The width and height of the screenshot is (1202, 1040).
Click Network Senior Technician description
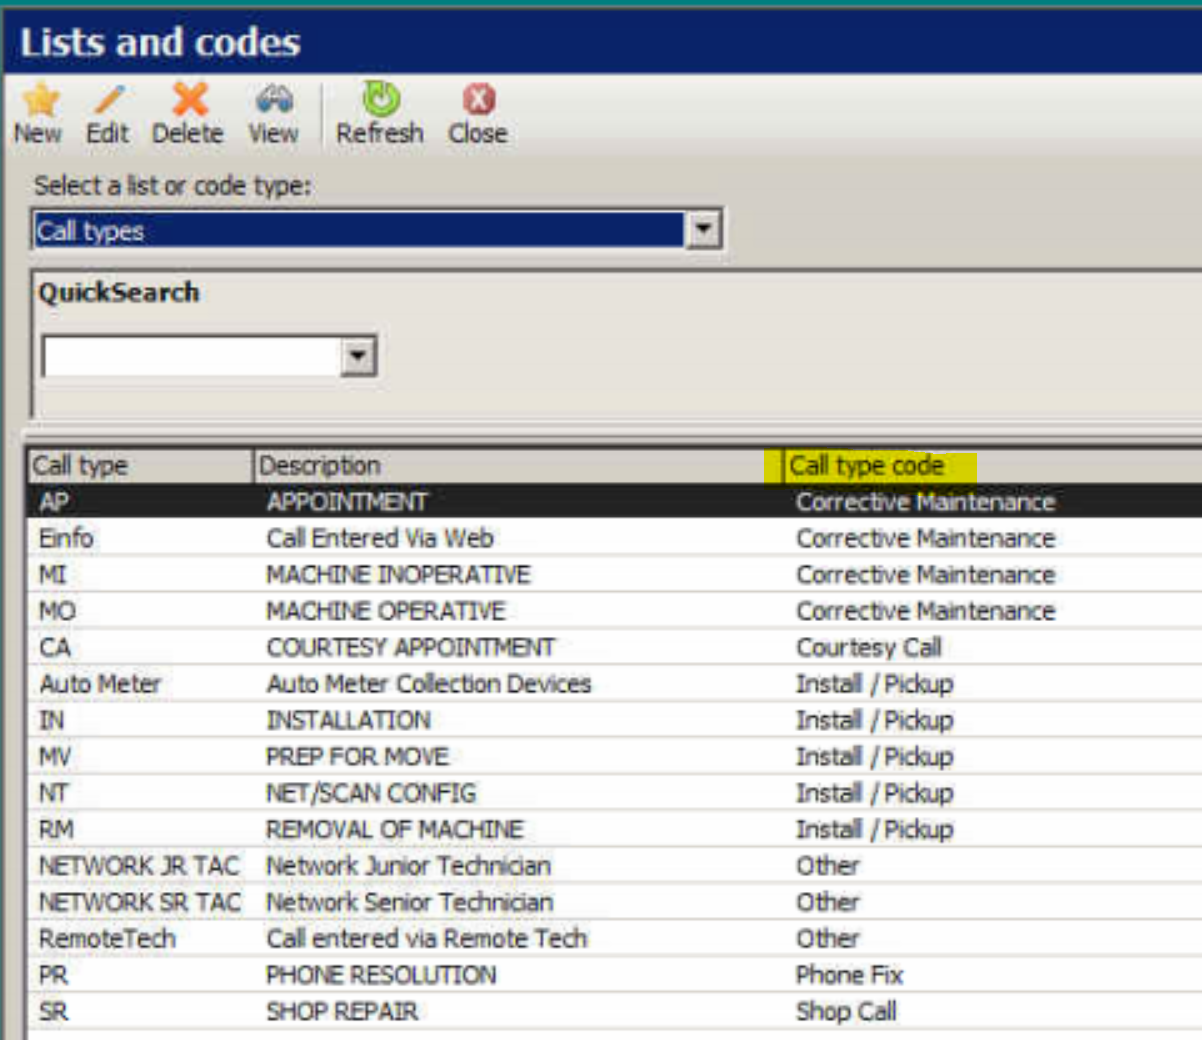[x=409, y=902]
